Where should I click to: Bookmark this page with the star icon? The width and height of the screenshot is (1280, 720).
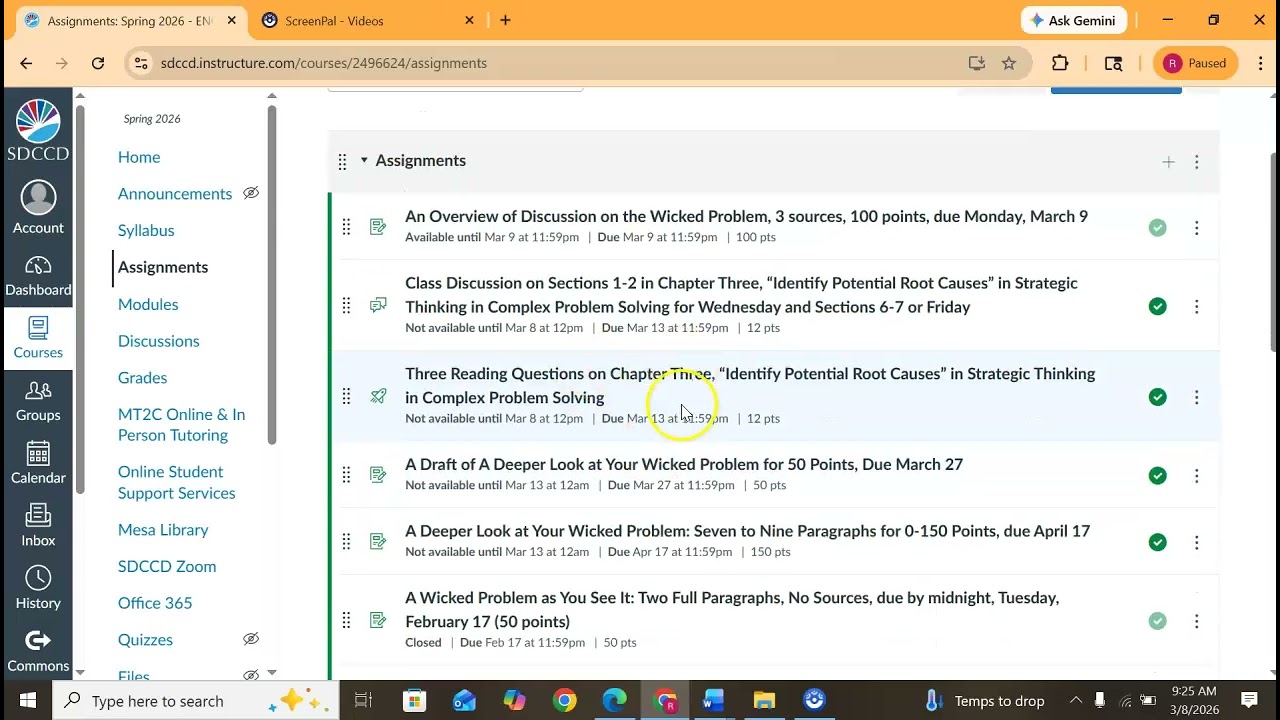[1009, 63]
